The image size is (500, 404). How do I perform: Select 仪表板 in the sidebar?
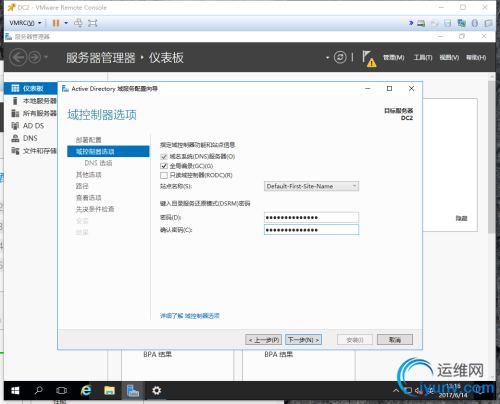[31, 88]
